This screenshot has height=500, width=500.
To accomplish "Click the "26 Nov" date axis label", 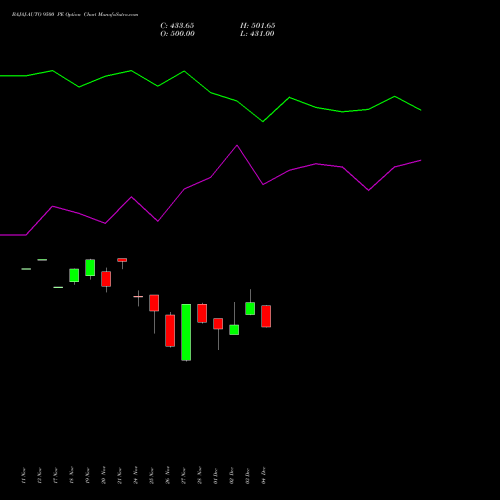I will coord(167,475).
